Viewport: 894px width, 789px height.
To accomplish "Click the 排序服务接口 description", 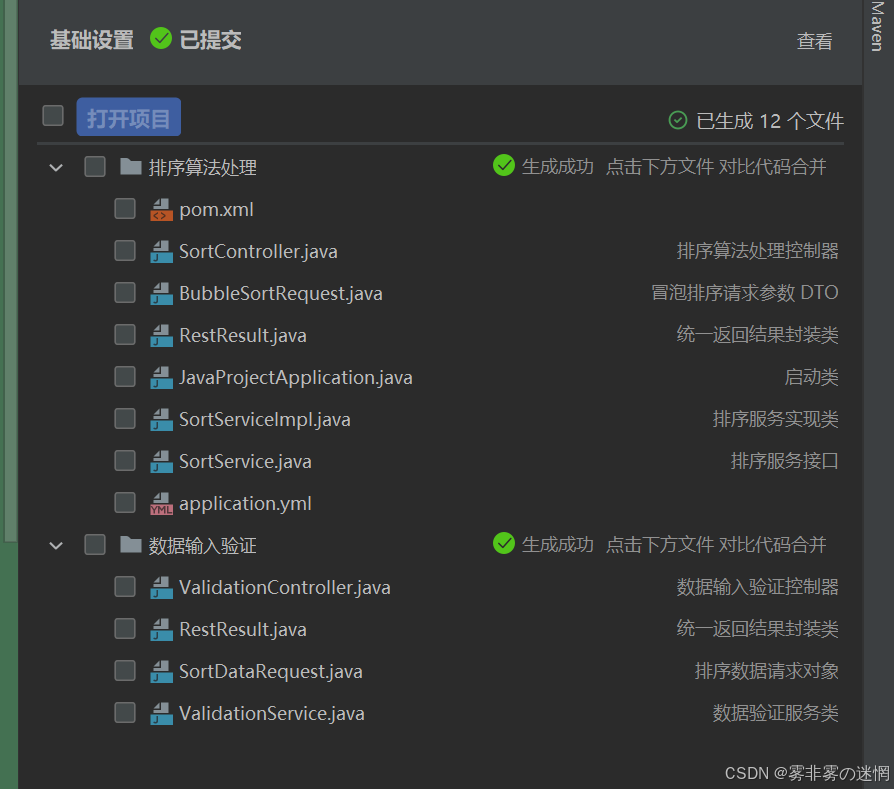I will (x=785, y=461).
